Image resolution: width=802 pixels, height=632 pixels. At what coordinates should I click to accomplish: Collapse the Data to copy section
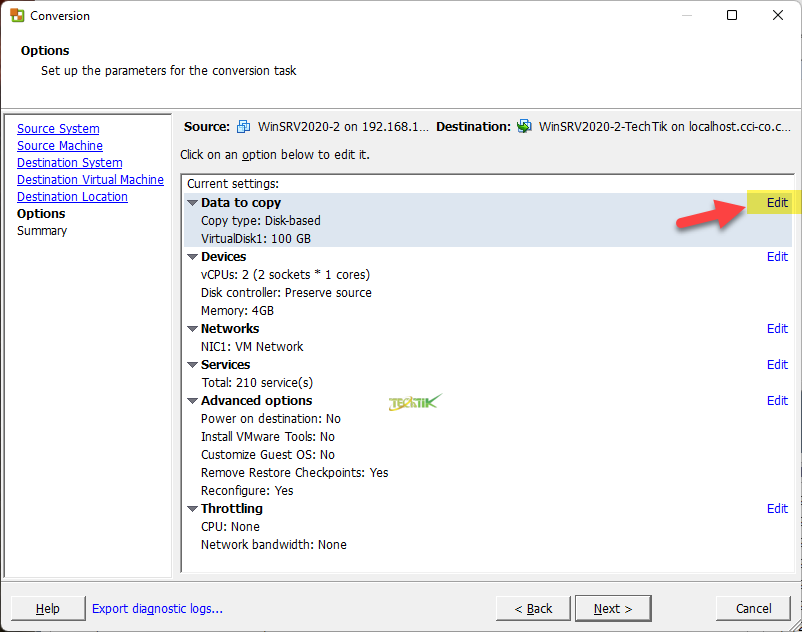pyautogui.click(x=192, y=203)
